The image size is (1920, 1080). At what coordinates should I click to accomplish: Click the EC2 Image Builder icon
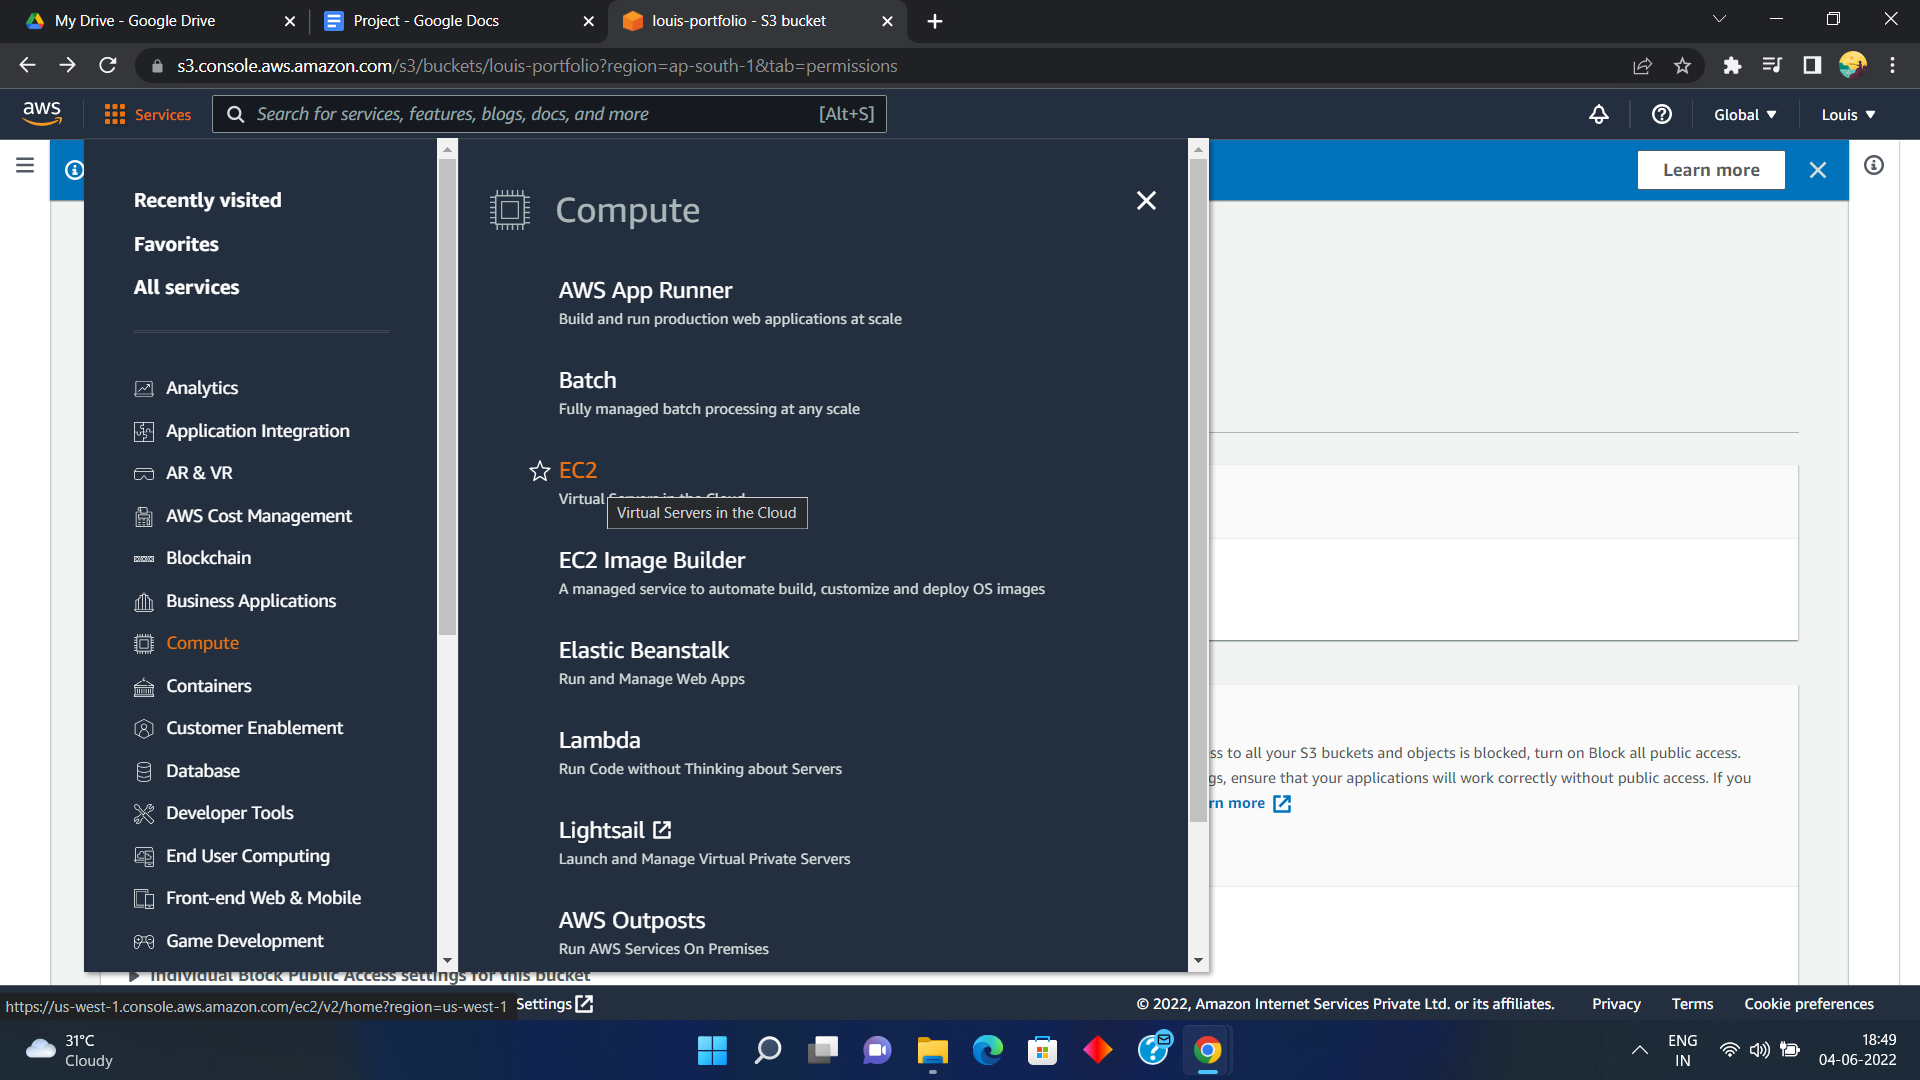pos(651,559)
